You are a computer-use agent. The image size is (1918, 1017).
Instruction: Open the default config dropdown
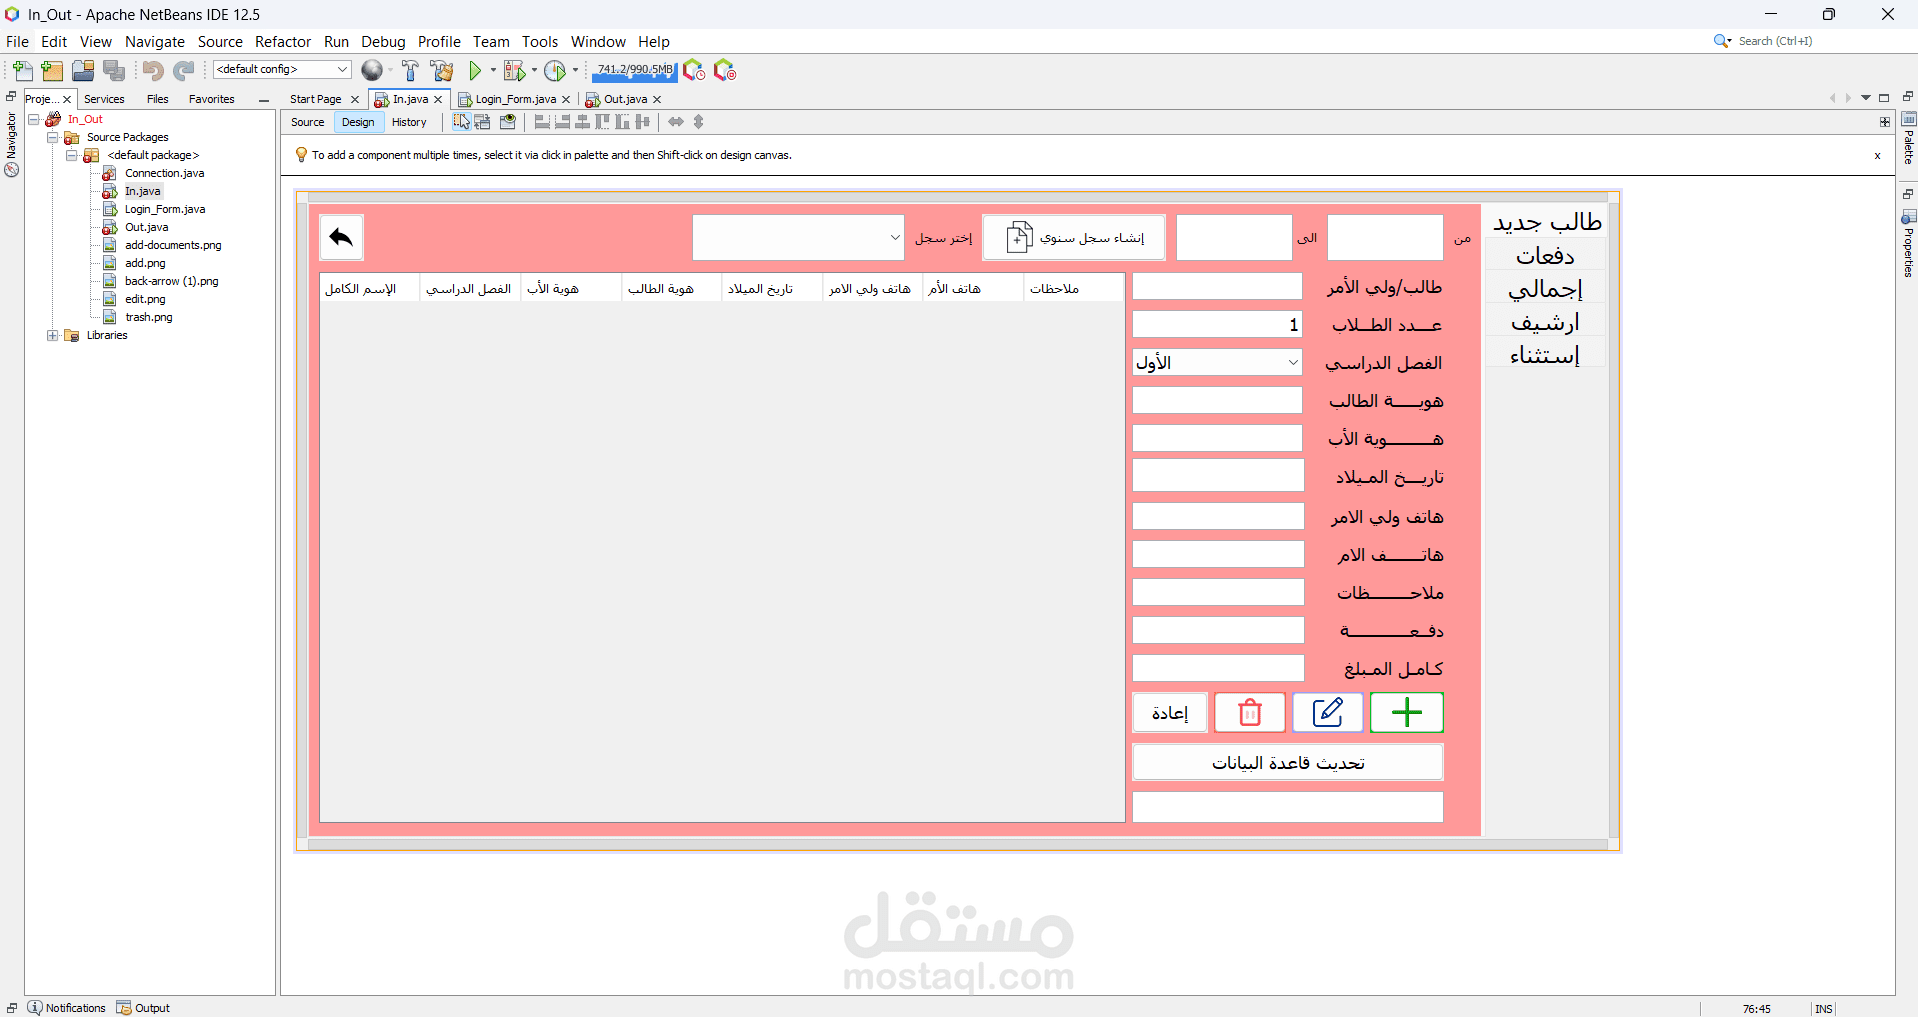click(282, 69)
